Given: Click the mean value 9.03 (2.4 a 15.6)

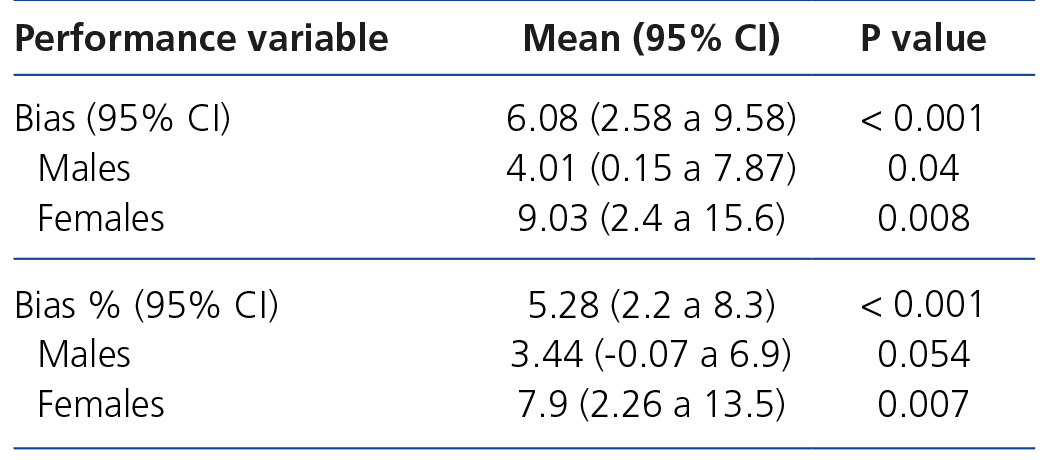Looking at the screenshot, I should 651,217.
